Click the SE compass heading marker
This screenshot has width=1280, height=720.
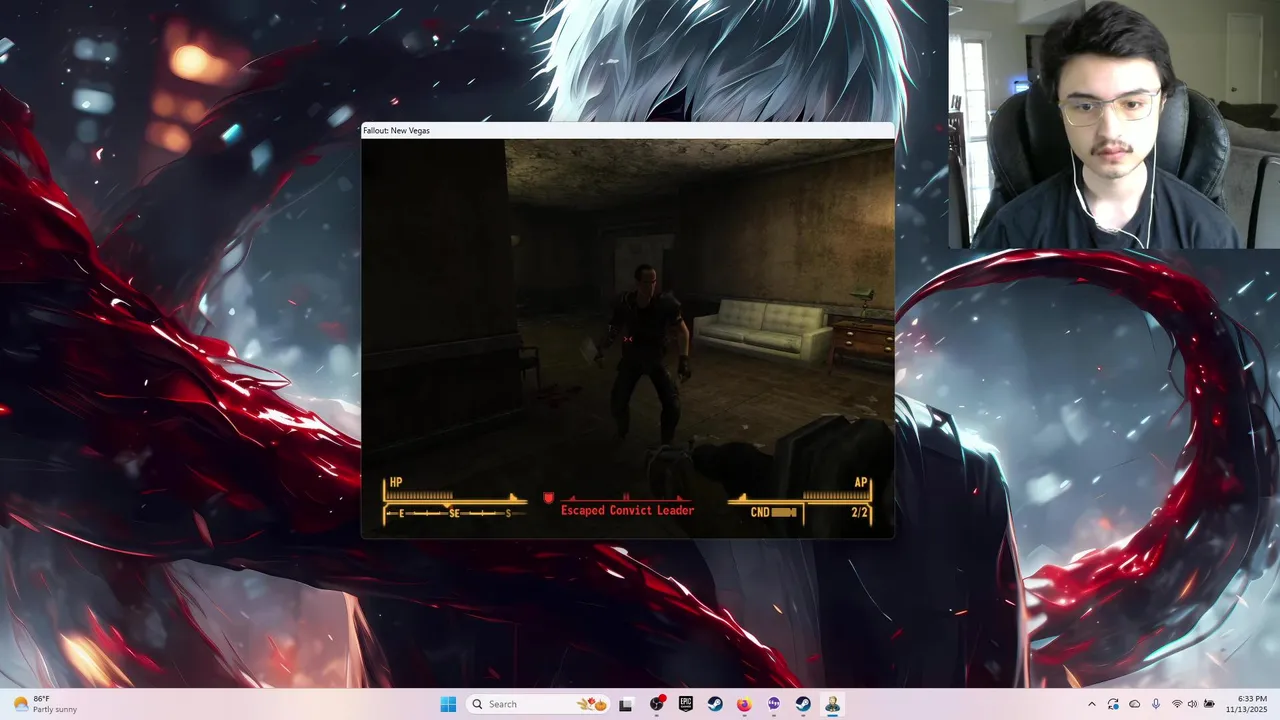[454, 513]
